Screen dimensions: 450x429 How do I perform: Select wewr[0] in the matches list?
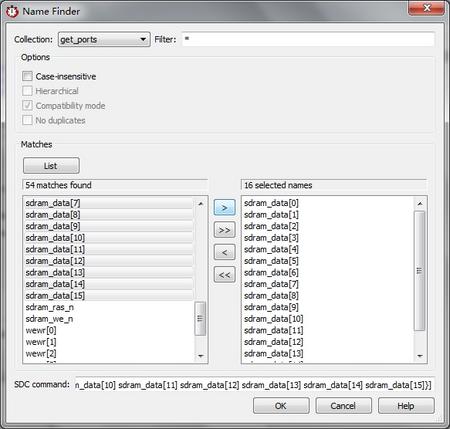coord(41,330)
